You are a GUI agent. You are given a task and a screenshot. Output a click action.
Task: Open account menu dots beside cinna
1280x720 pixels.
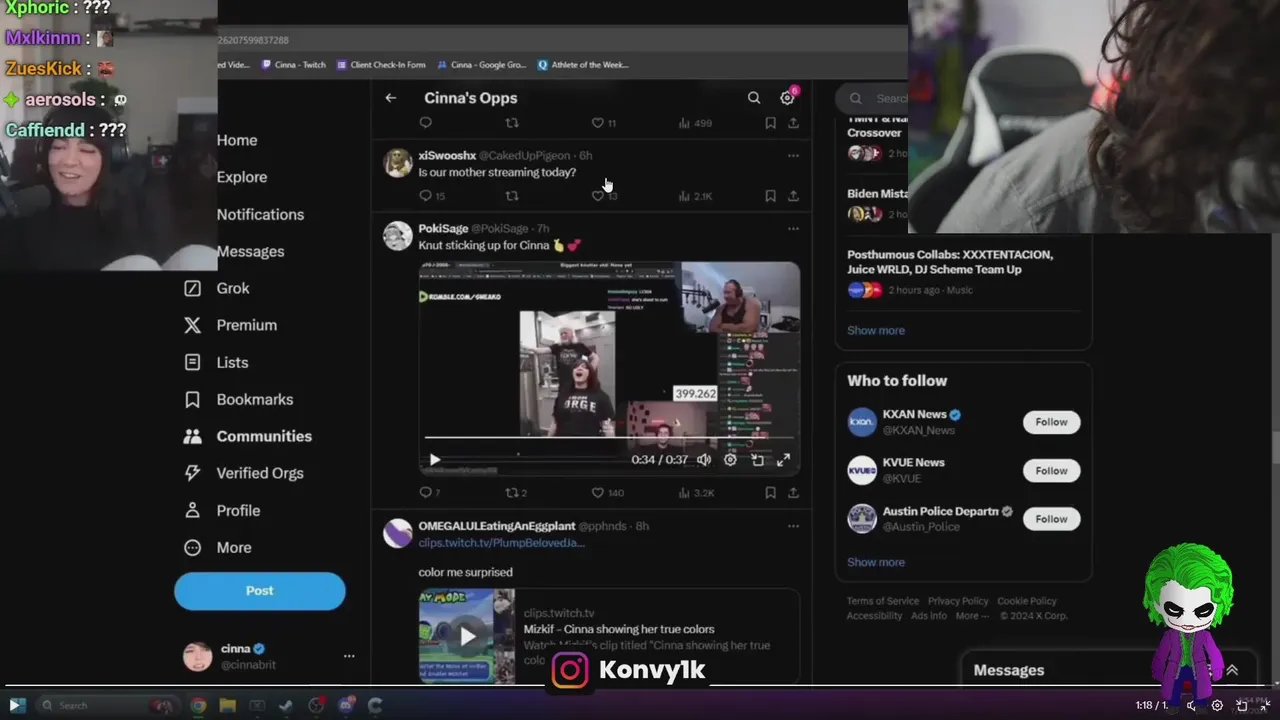point(349,656)
